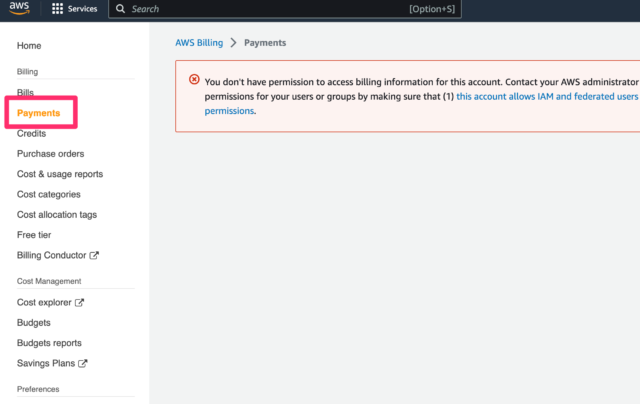640x404 pixels.
Task: Open Cost & usage reports
Action: (x=60, y=174)
